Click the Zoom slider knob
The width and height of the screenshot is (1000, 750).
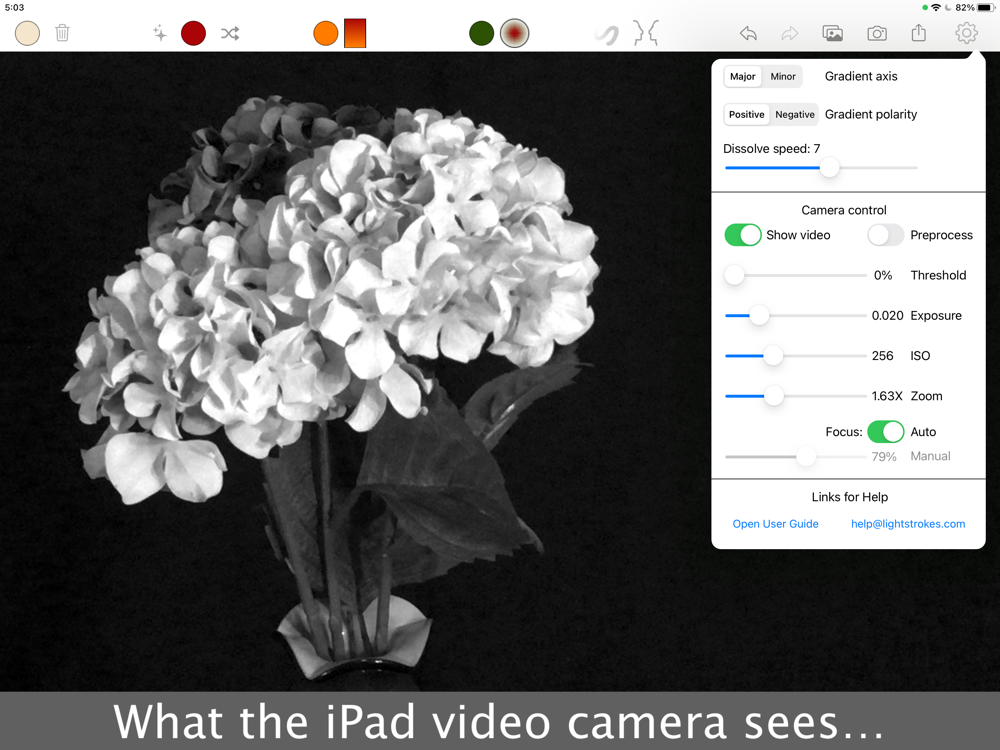[x=774, y=395]
